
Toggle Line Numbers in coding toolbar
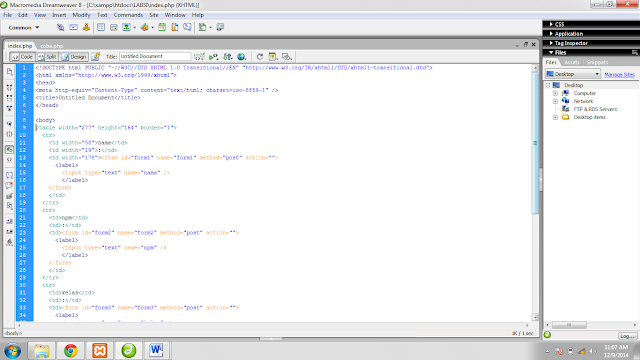9,149
